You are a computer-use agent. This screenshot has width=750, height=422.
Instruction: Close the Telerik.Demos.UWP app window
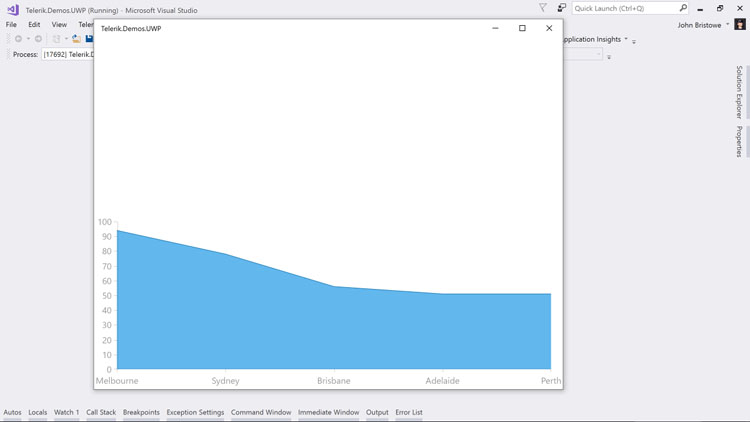(549, 28)
